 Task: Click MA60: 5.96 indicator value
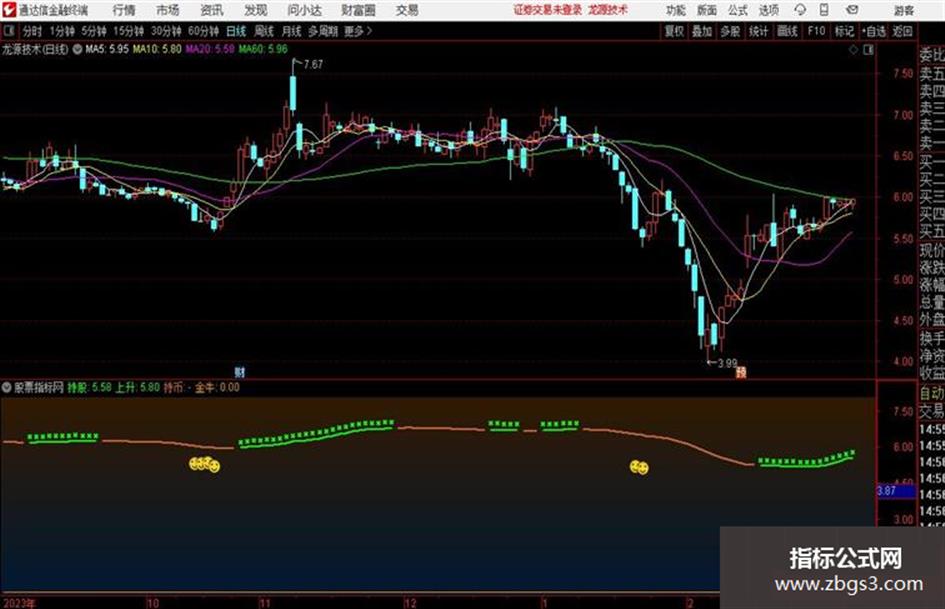[263, 49]
